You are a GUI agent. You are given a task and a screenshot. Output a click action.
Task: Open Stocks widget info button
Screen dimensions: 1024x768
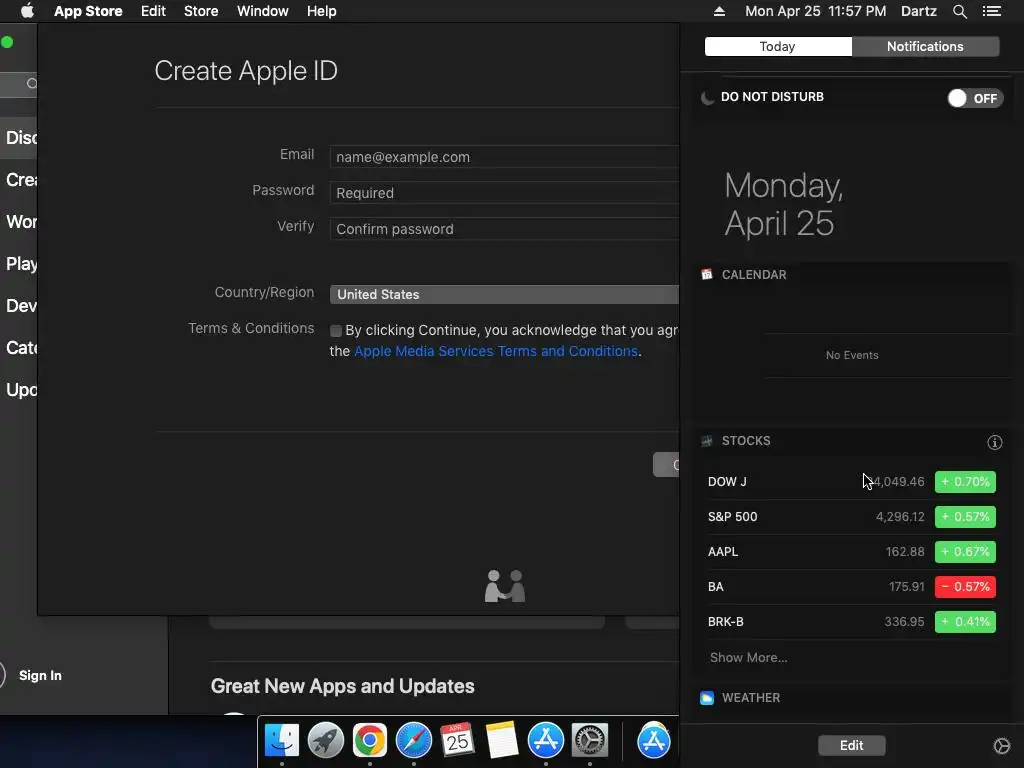[x=995, y=442]
